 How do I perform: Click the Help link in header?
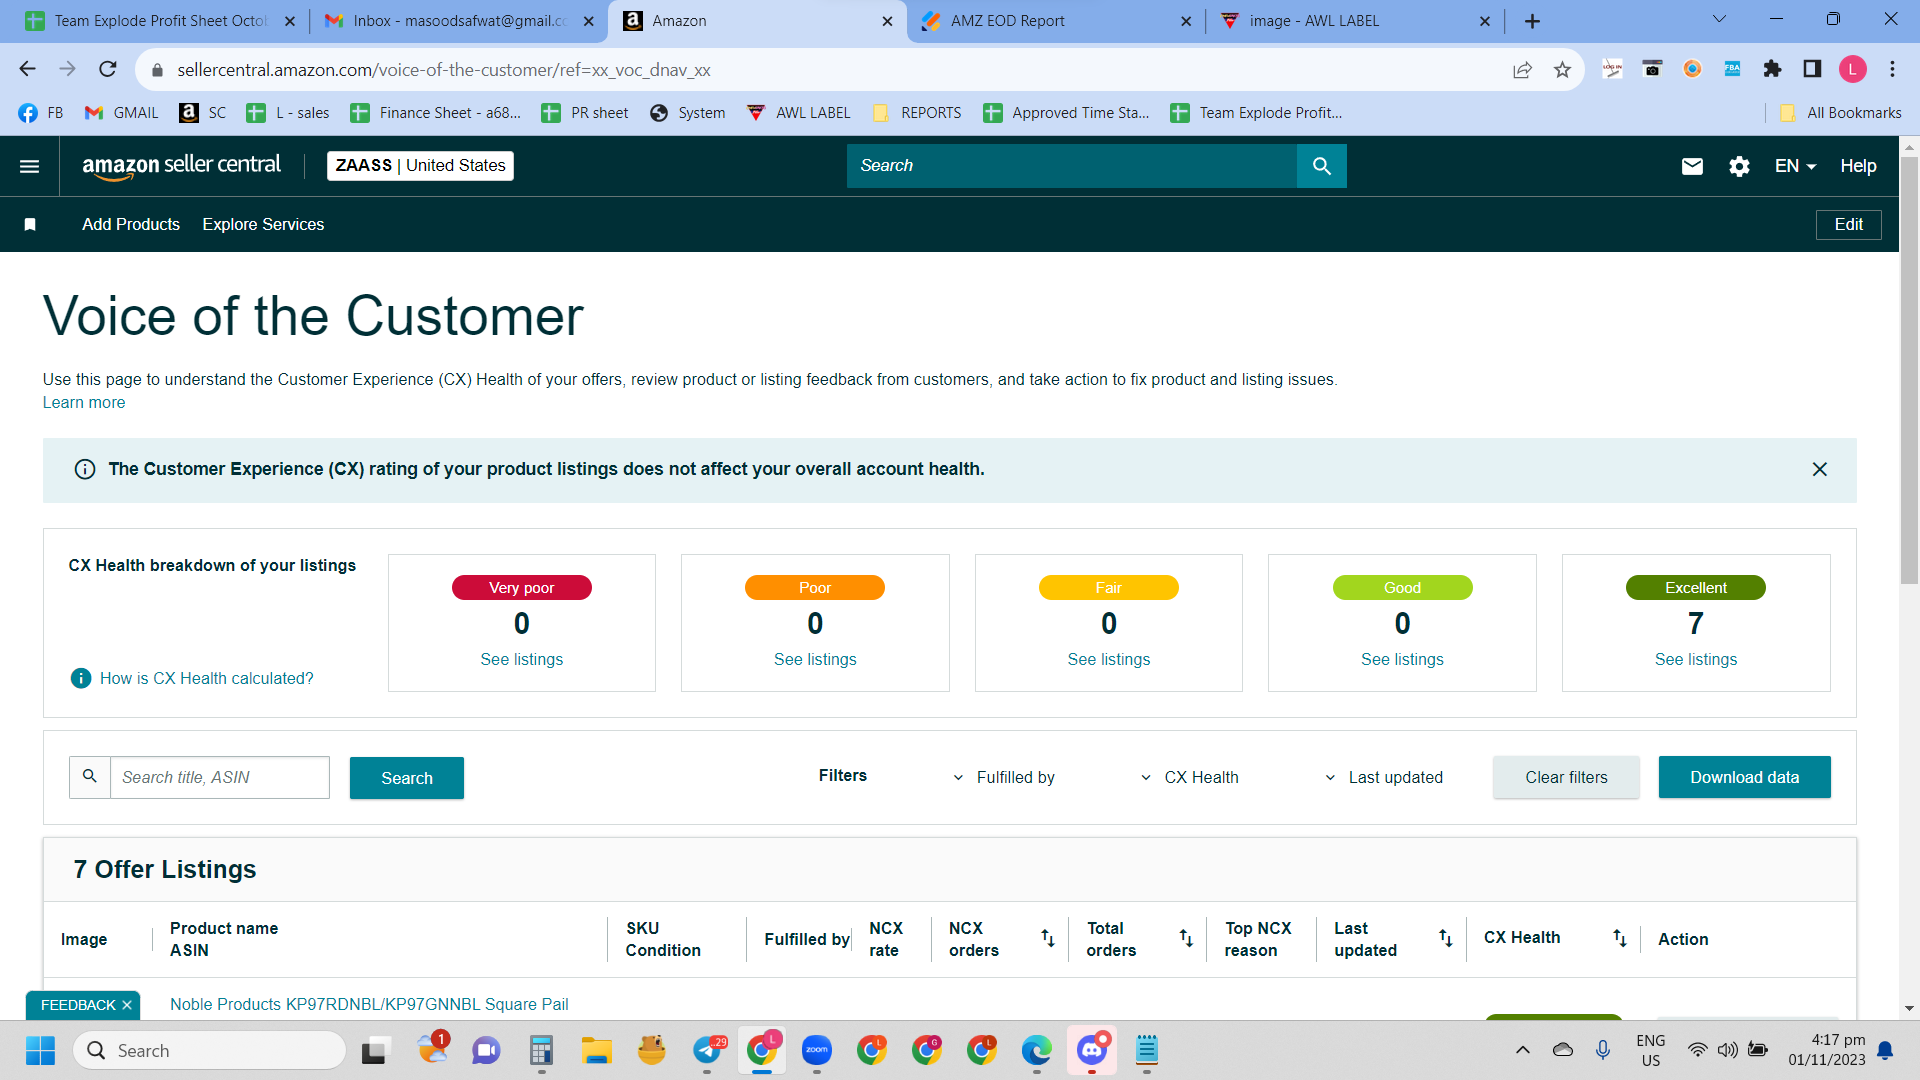1858,166
